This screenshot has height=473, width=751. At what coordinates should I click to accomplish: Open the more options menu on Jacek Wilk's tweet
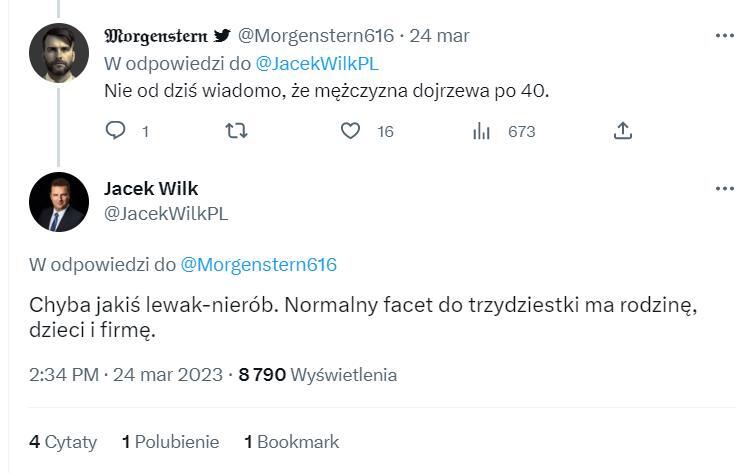tap(725, 188)
